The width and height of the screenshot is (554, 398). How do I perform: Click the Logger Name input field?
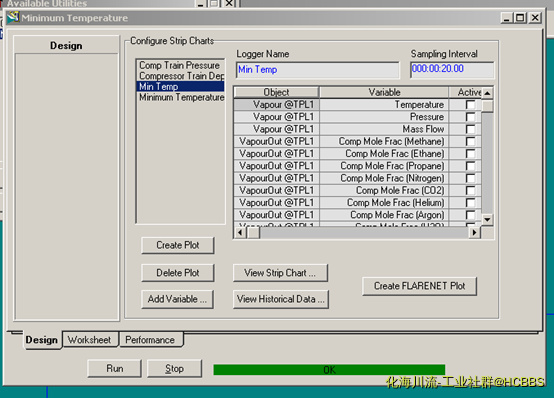(x=318, y=70)
